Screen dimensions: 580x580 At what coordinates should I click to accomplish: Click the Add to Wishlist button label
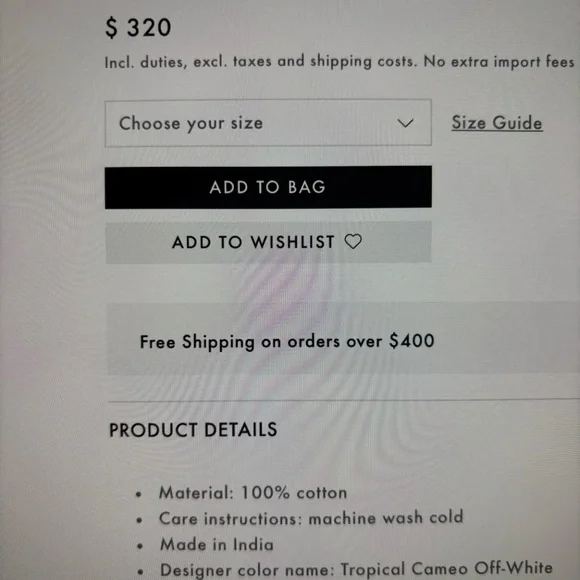point(253,242)
